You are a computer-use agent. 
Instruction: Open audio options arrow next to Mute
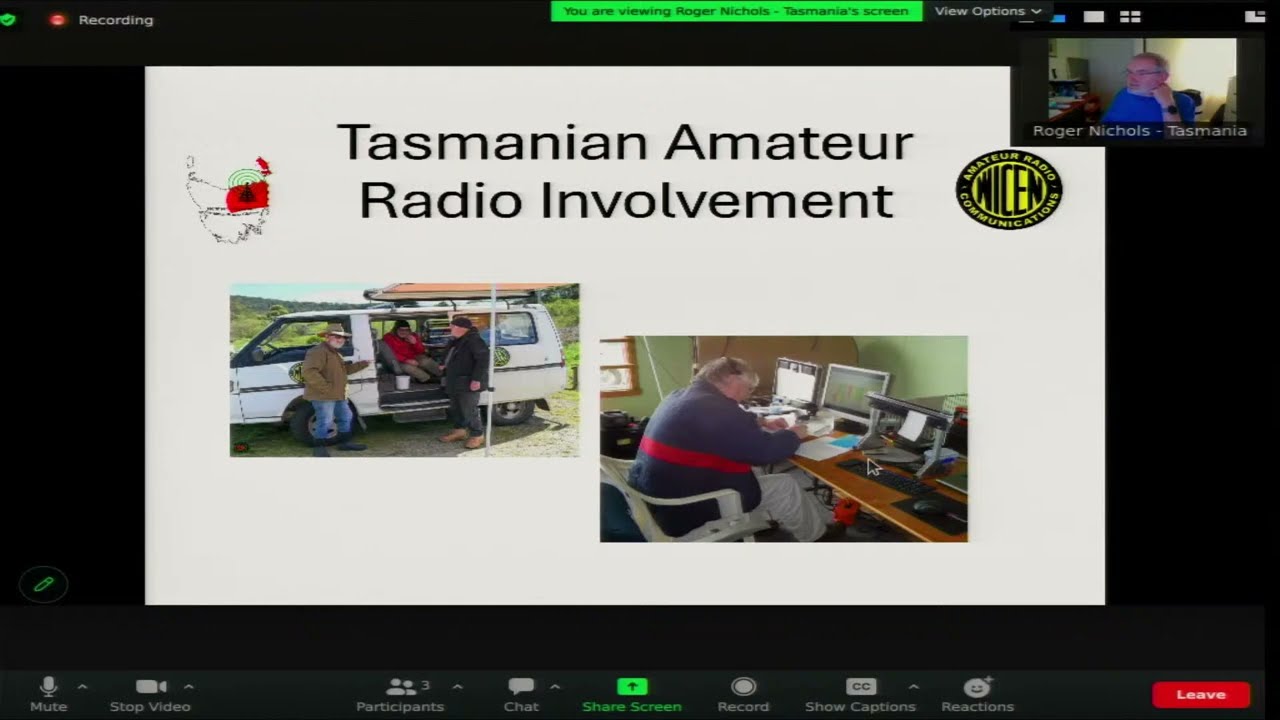82,687
